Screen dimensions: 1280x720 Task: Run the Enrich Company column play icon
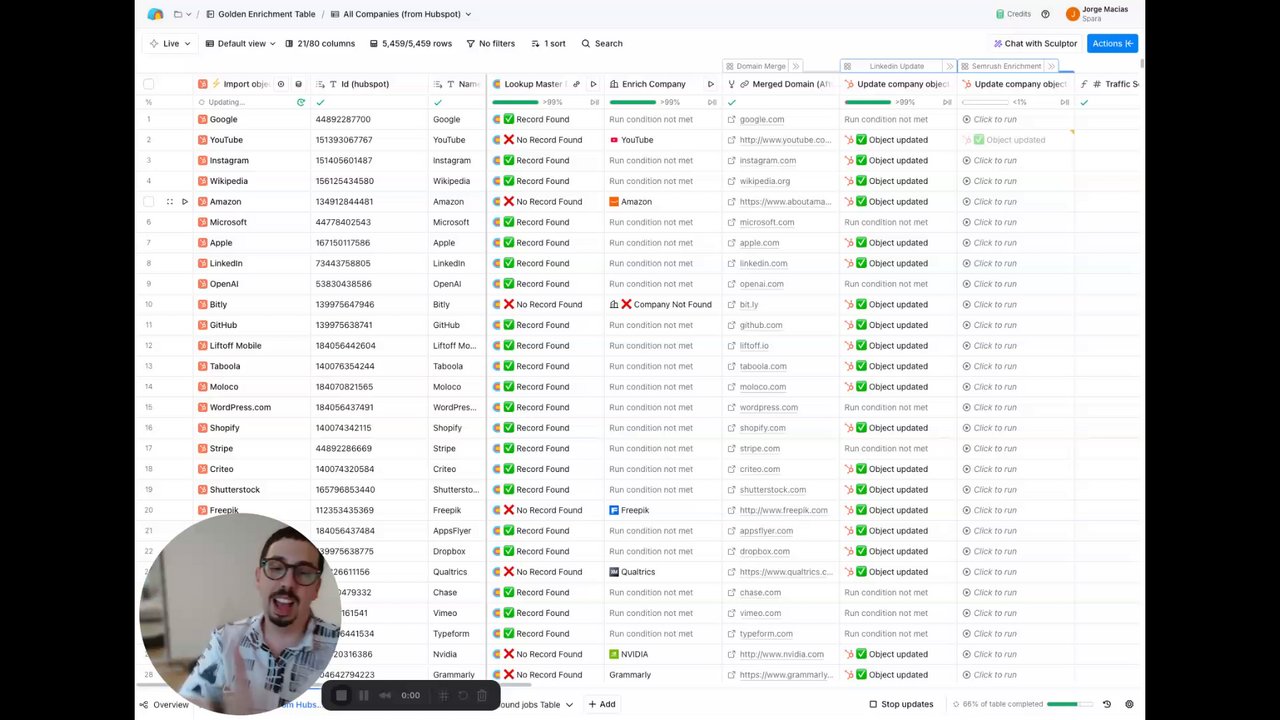[x=711, y=84]
